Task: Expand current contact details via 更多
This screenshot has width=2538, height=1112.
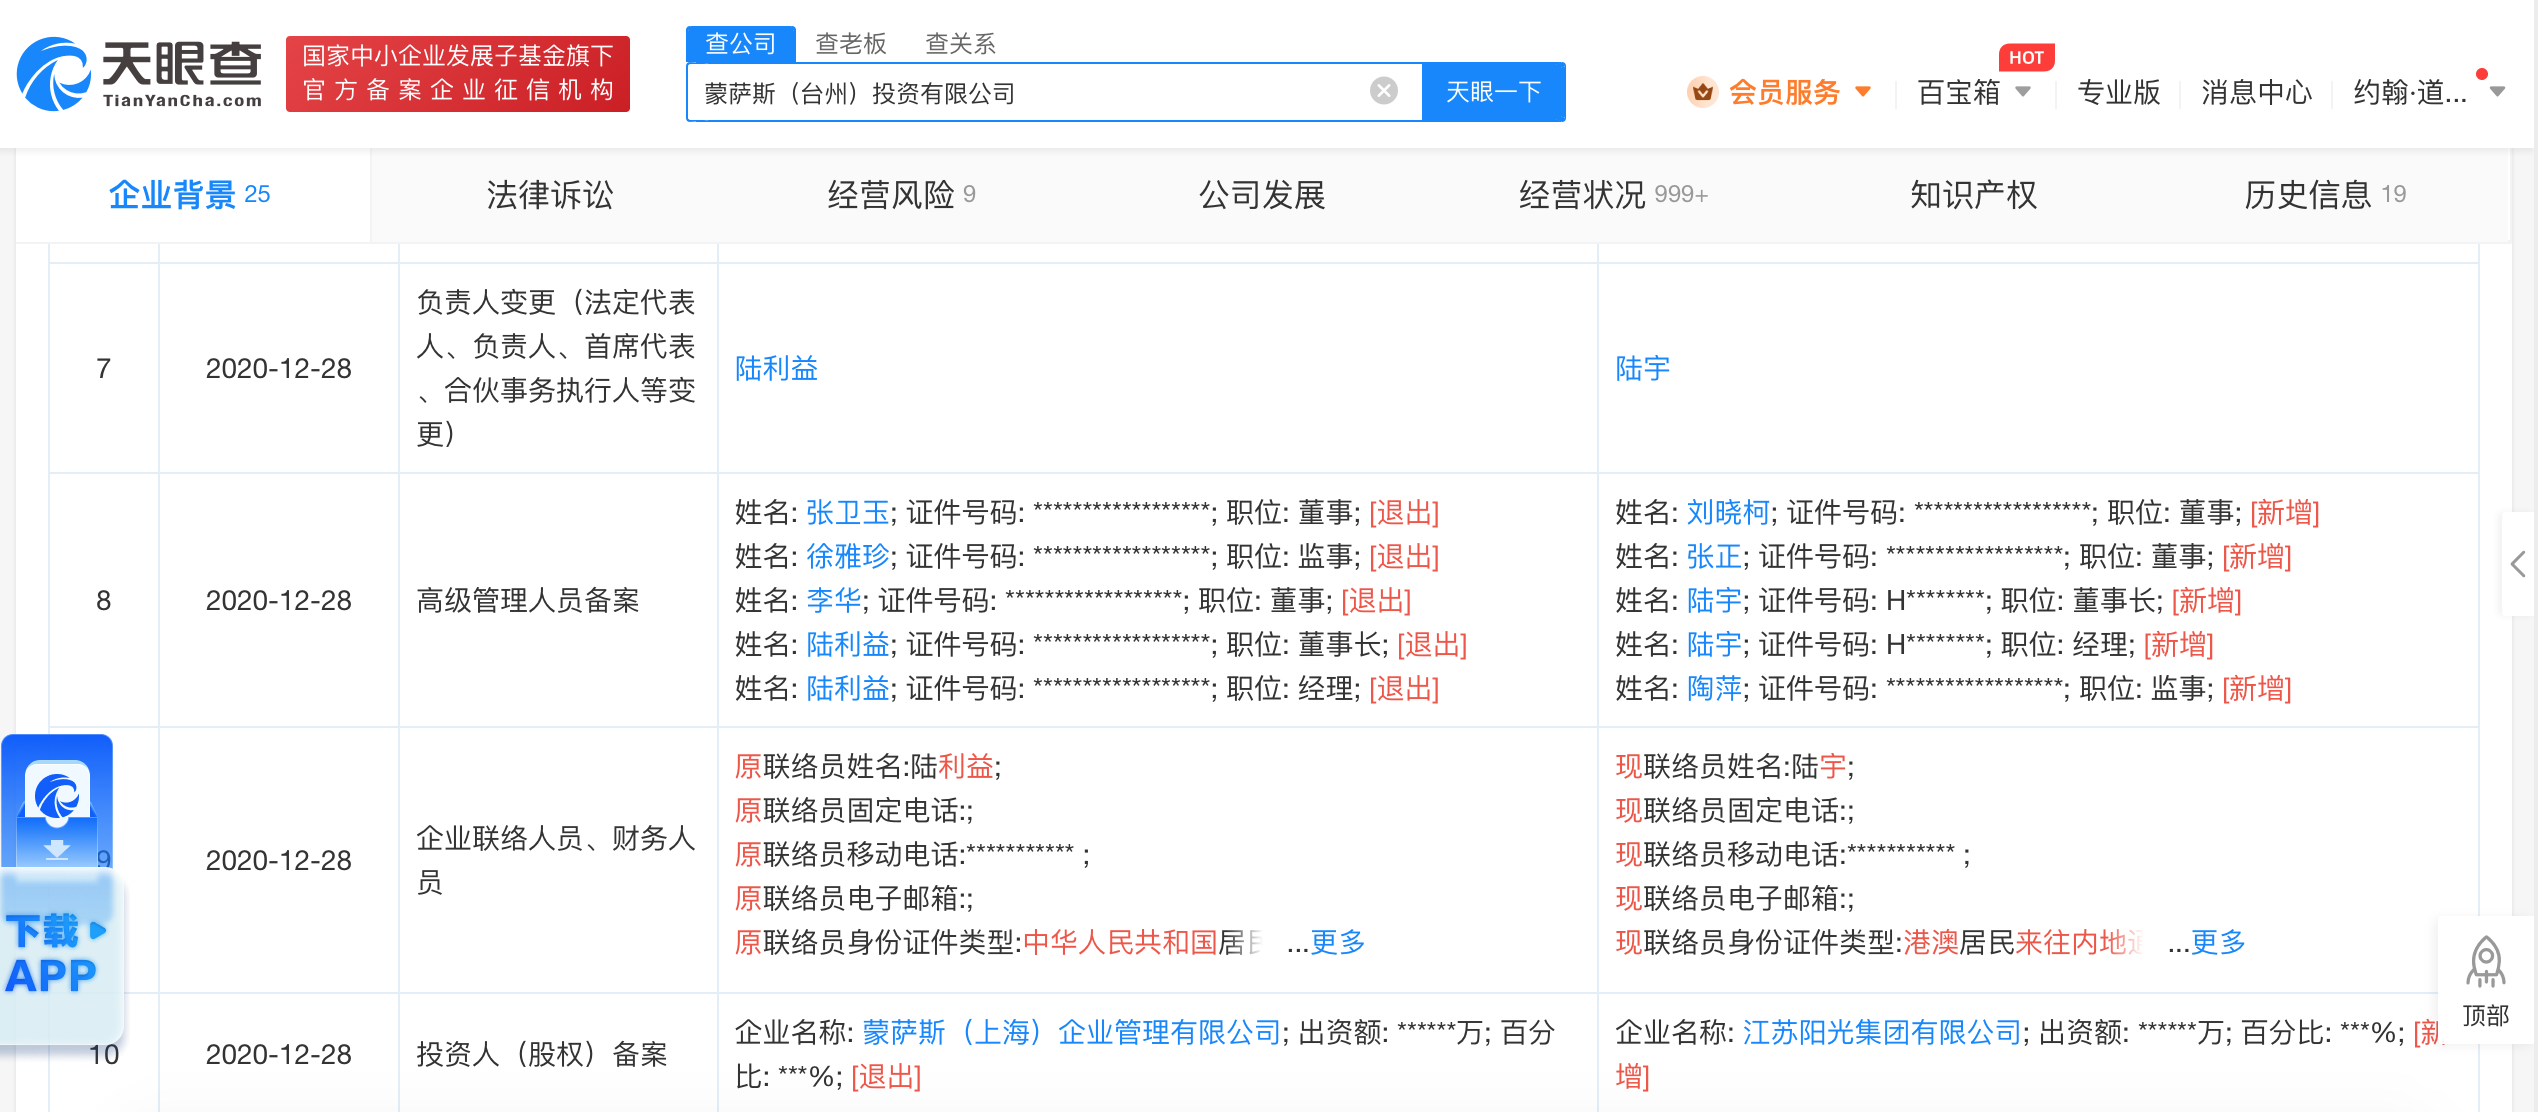Action: [x=2218, y=942]
